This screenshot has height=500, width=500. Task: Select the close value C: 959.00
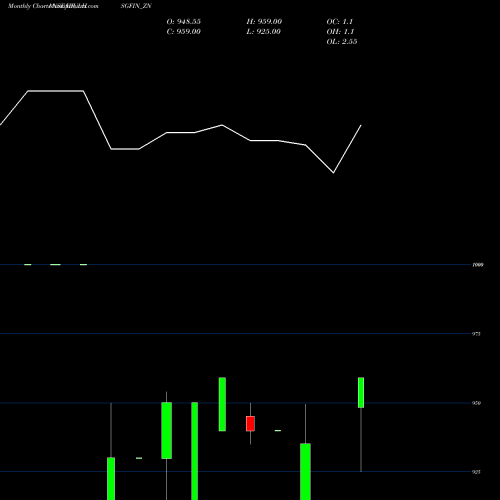tap(184, 32)
